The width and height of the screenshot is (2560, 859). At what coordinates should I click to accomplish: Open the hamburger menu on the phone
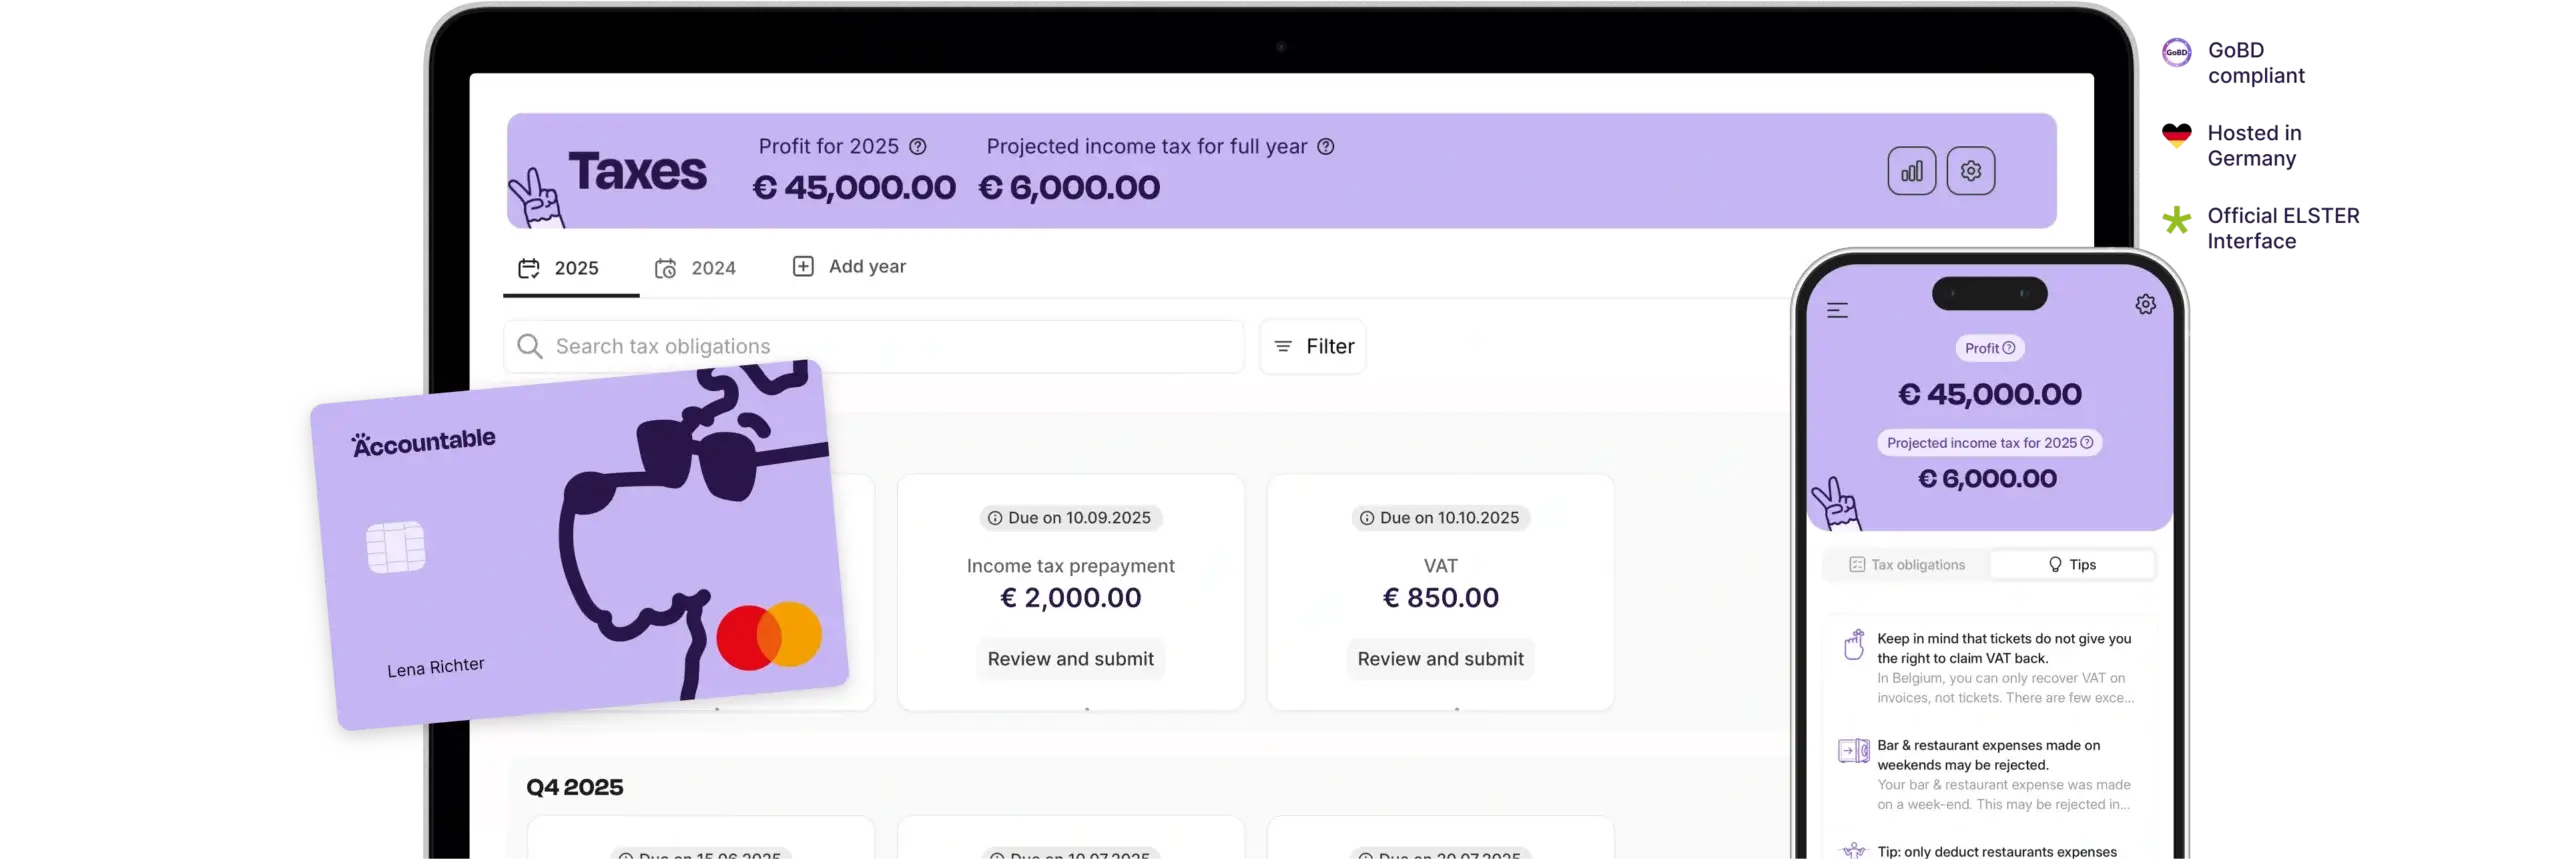[x=1837, y=311]
